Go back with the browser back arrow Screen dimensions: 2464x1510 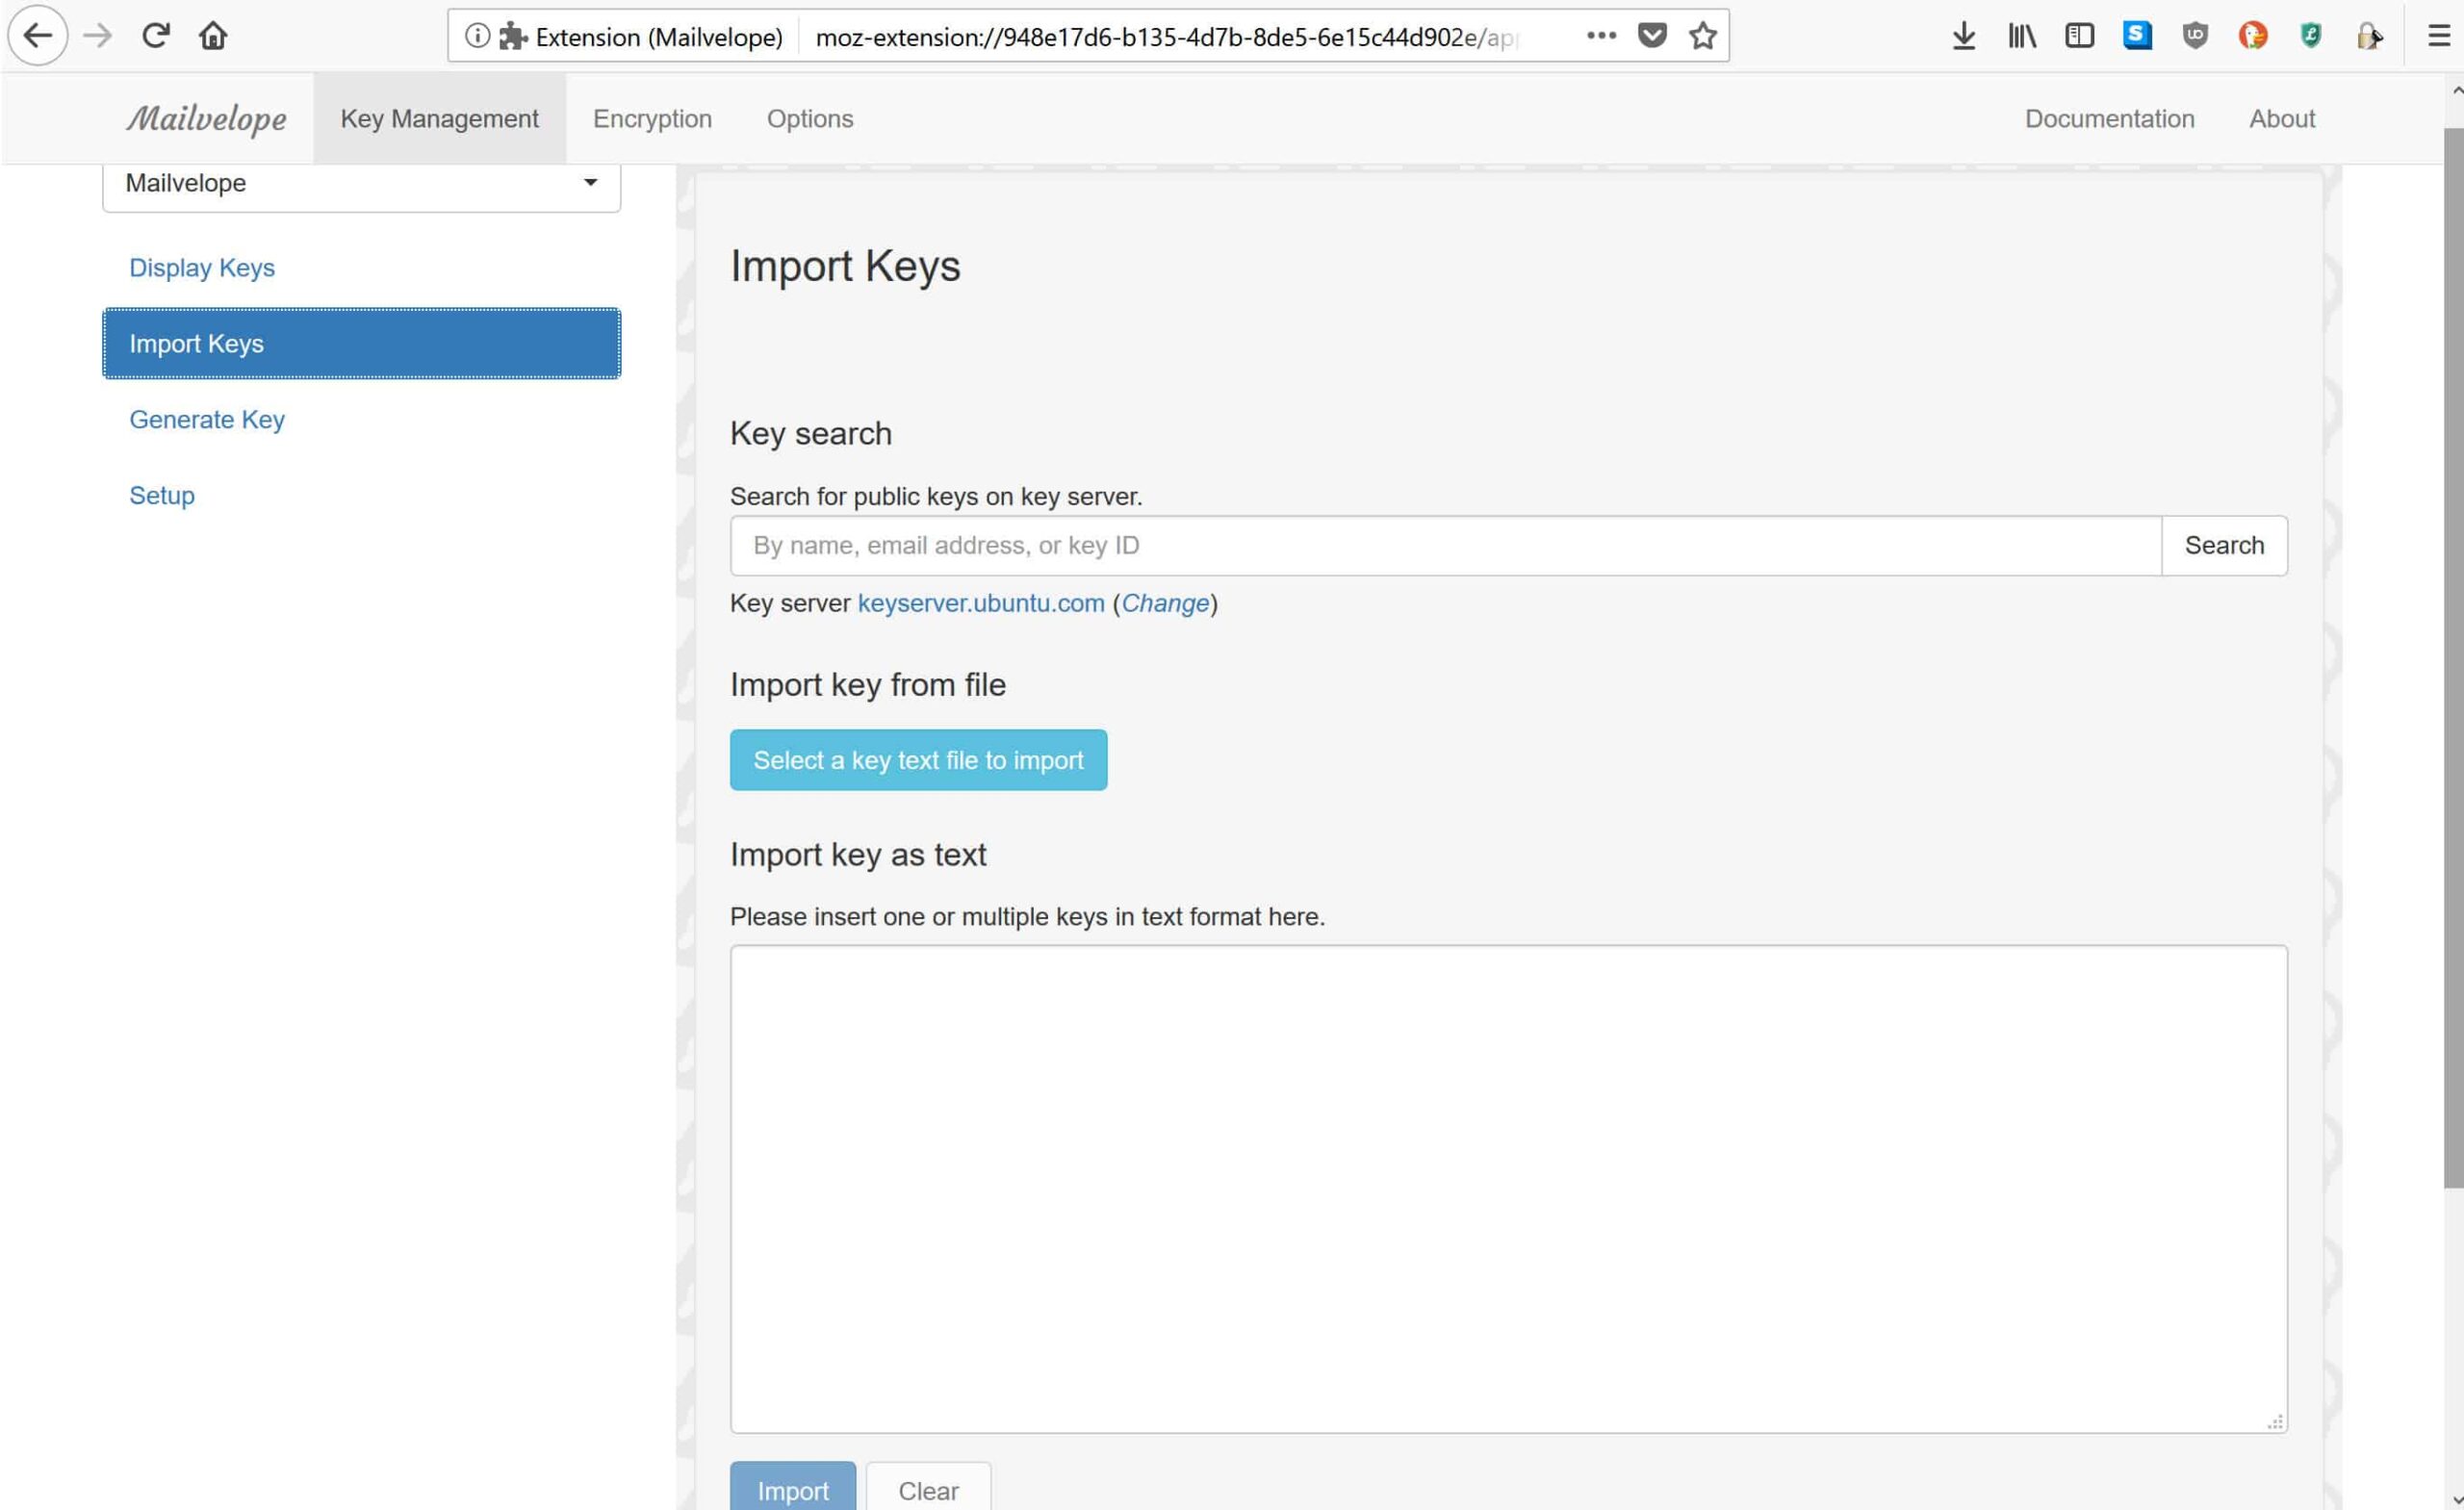38,36
